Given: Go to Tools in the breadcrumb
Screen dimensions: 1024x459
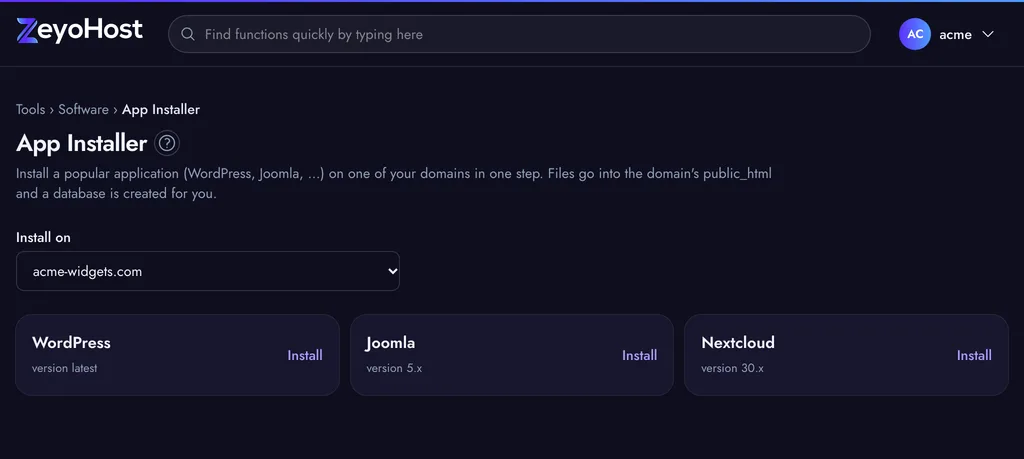Looking at the screenshot, I should [x=31, y=110].
